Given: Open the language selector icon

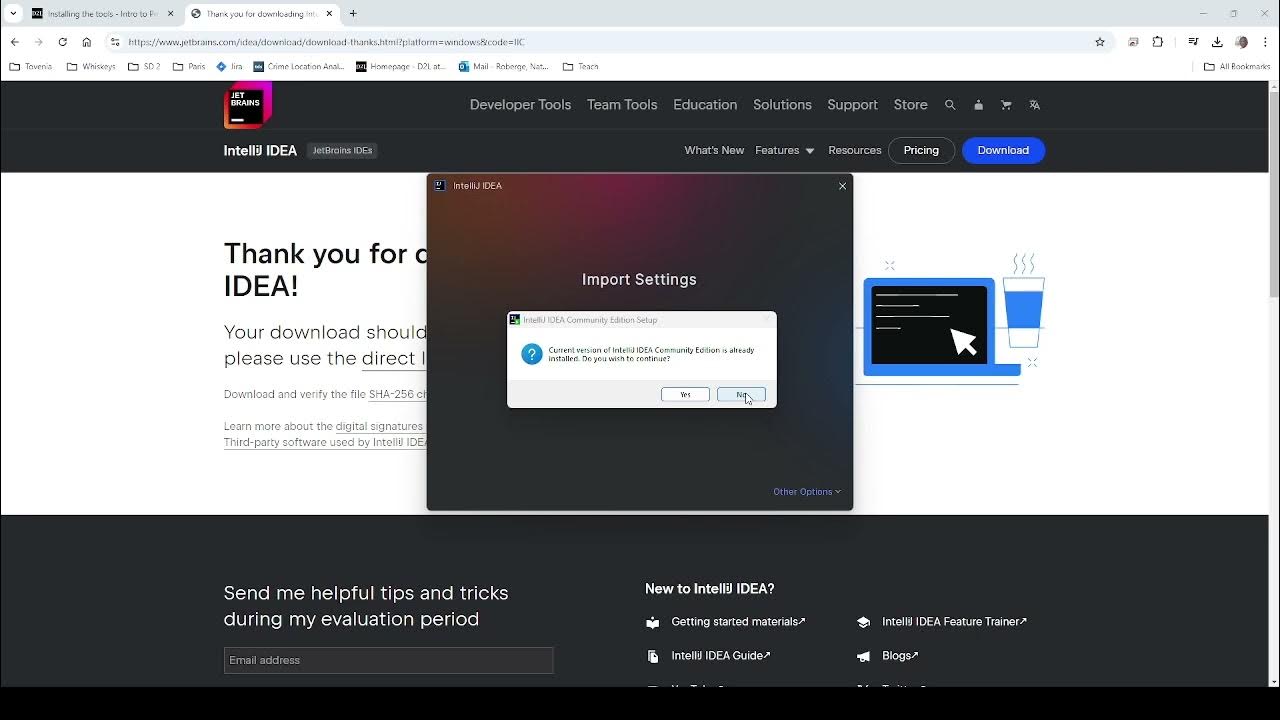Looking at the screenshot, I should [1034, 105].
